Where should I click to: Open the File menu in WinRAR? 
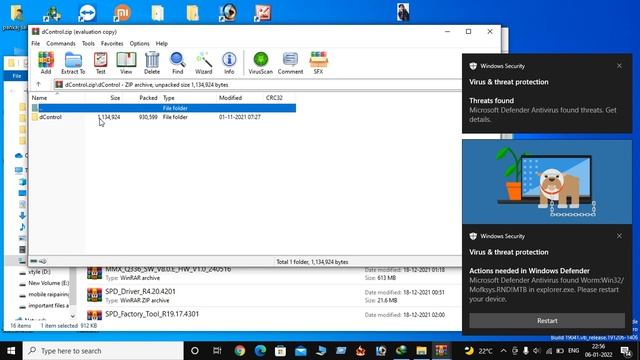36,43
